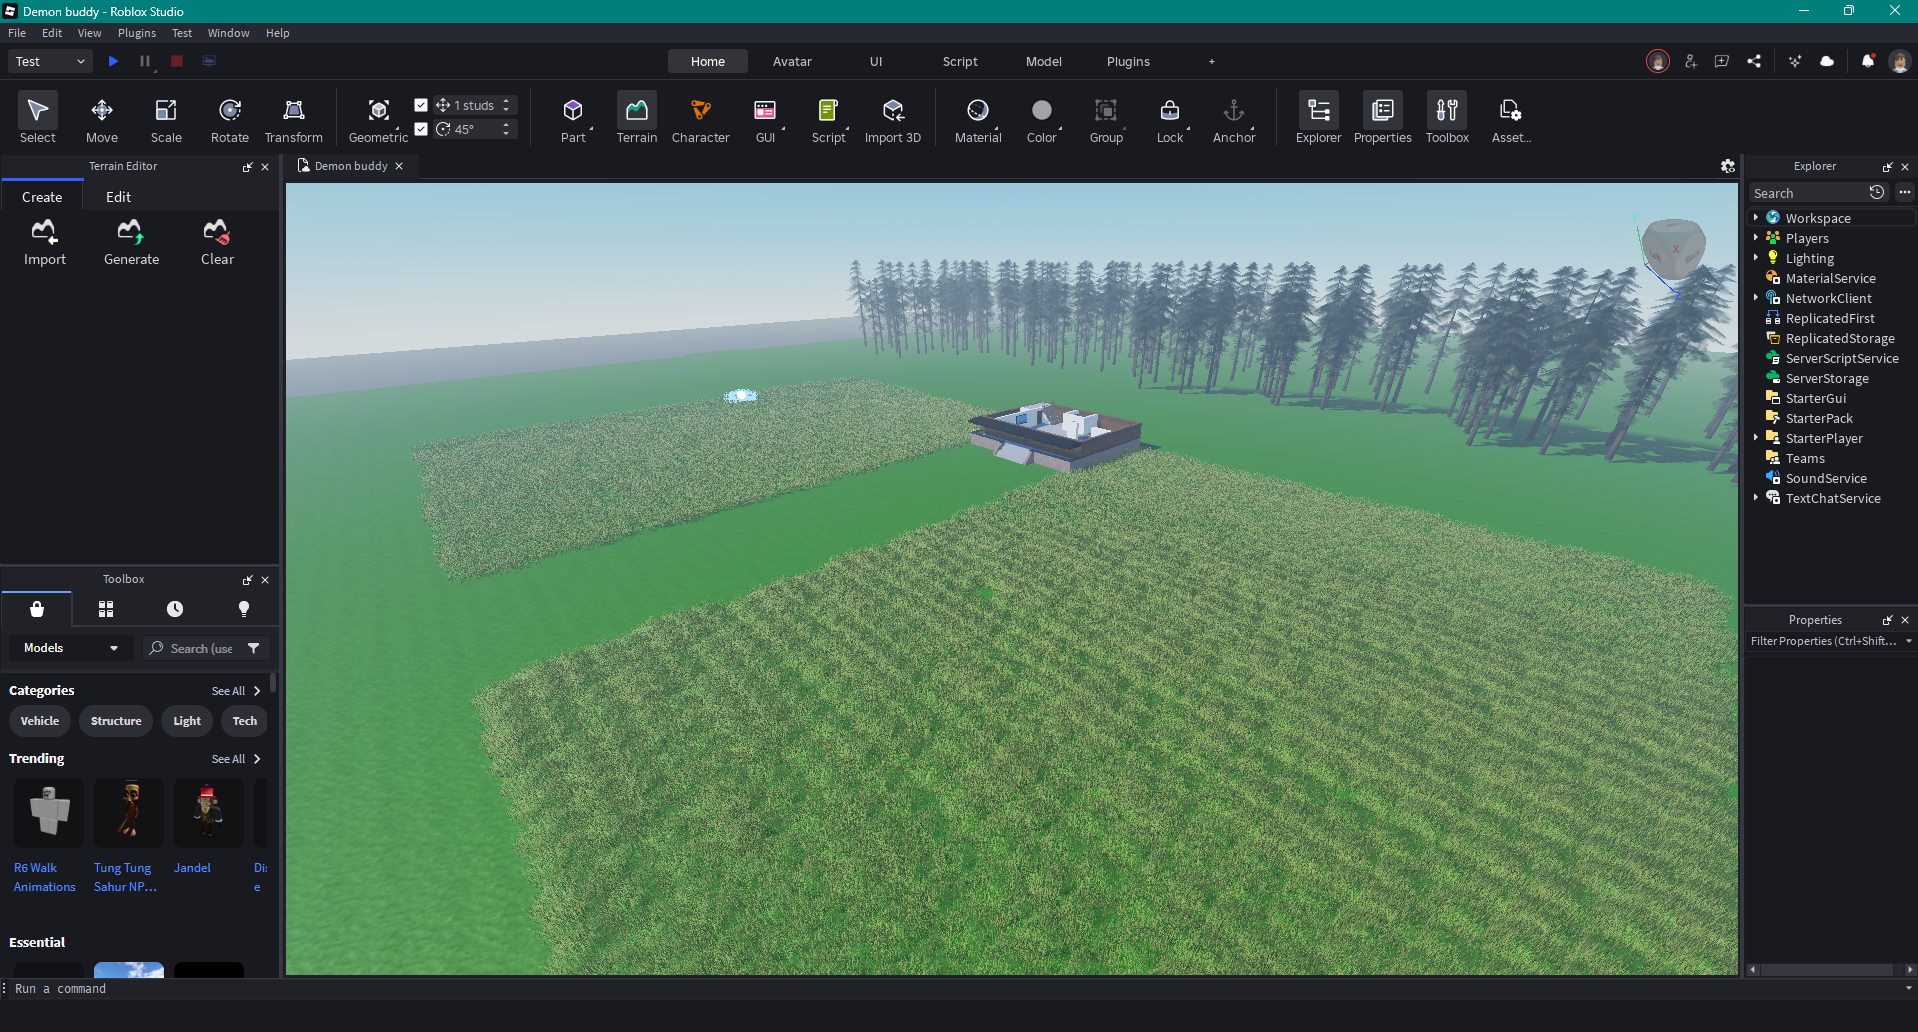Select the Rotate tool
The image size is (1918, 1032).
coord(229,118)
